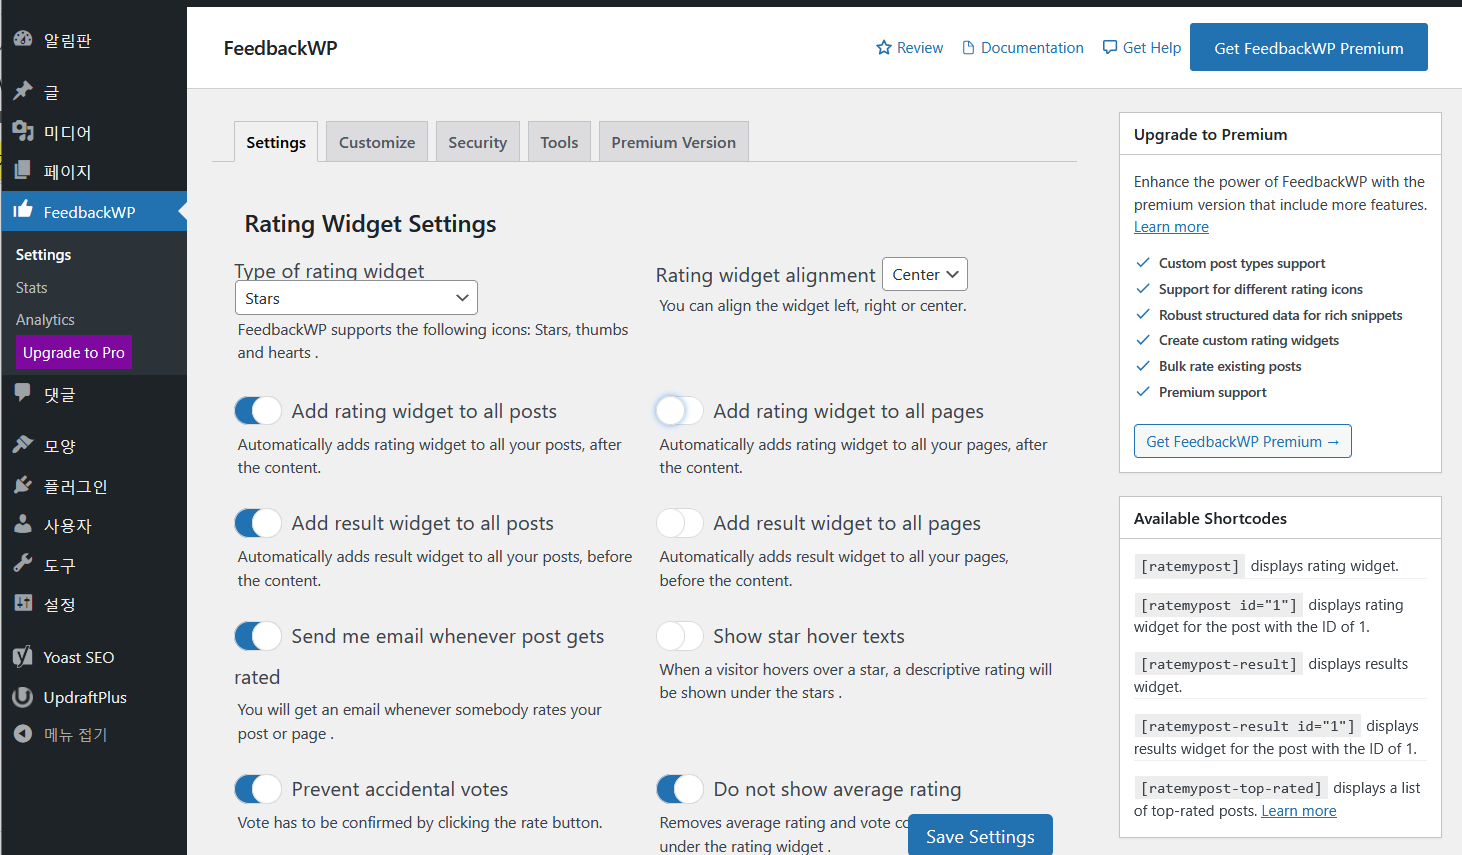
Task: Open the 알림판 dashboard icon
Action: (x=23, y=39)
